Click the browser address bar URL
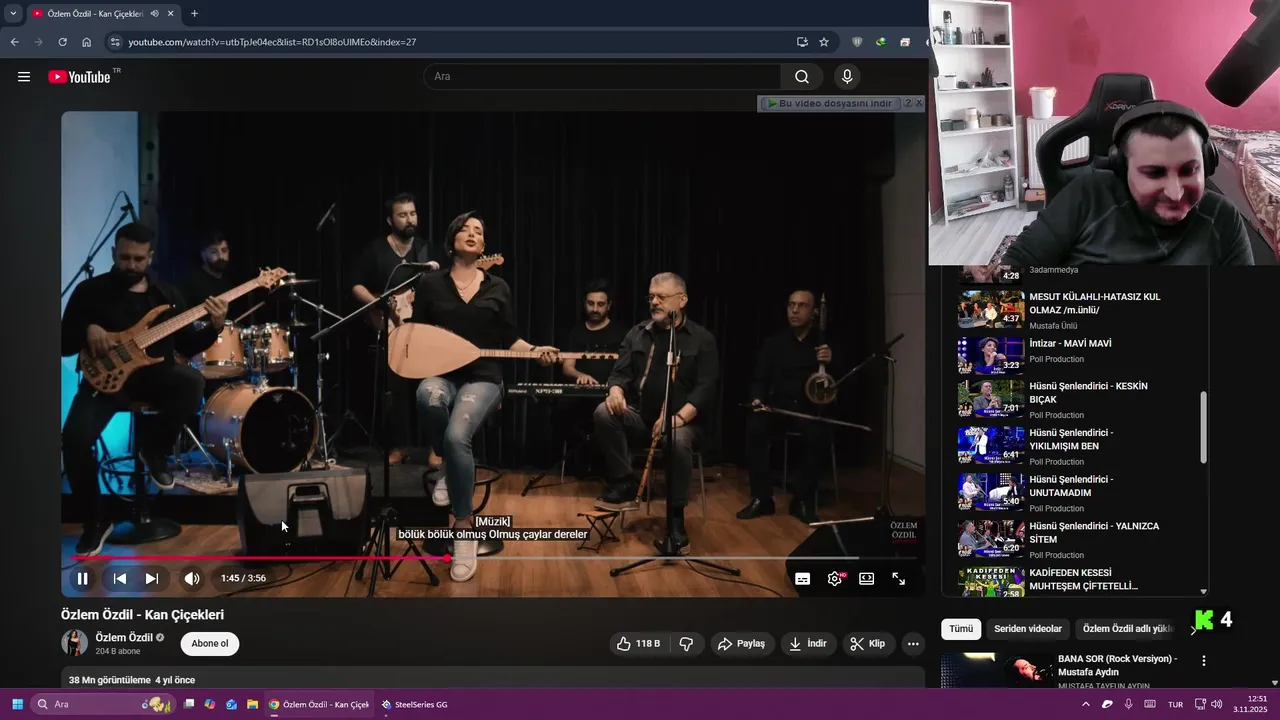The image size is (1280, 720). [272, 42]
